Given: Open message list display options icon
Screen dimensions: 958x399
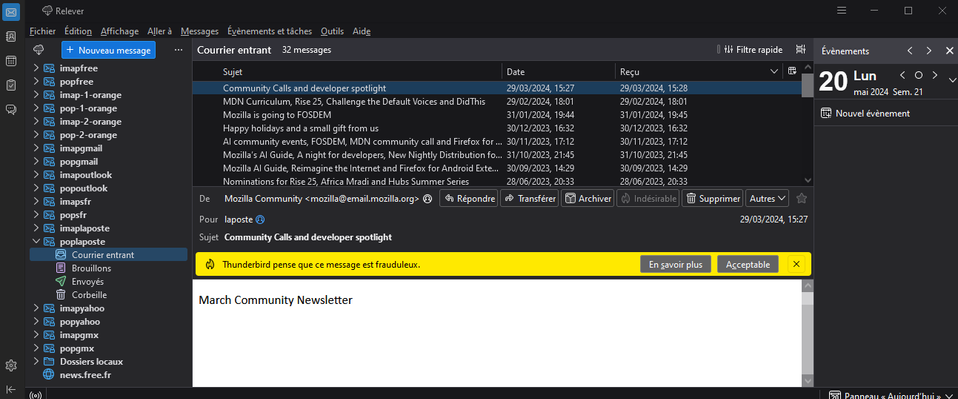Looking at the screenshot, I should 800,49.
